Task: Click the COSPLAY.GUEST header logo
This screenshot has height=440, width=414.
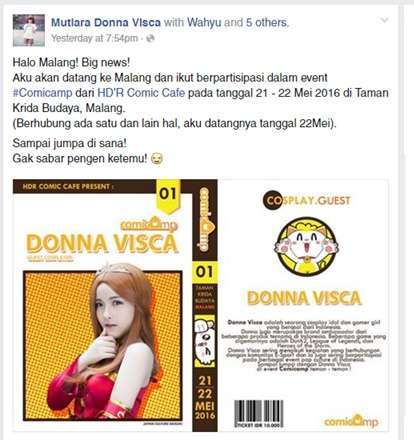Action: coord(307,200)
